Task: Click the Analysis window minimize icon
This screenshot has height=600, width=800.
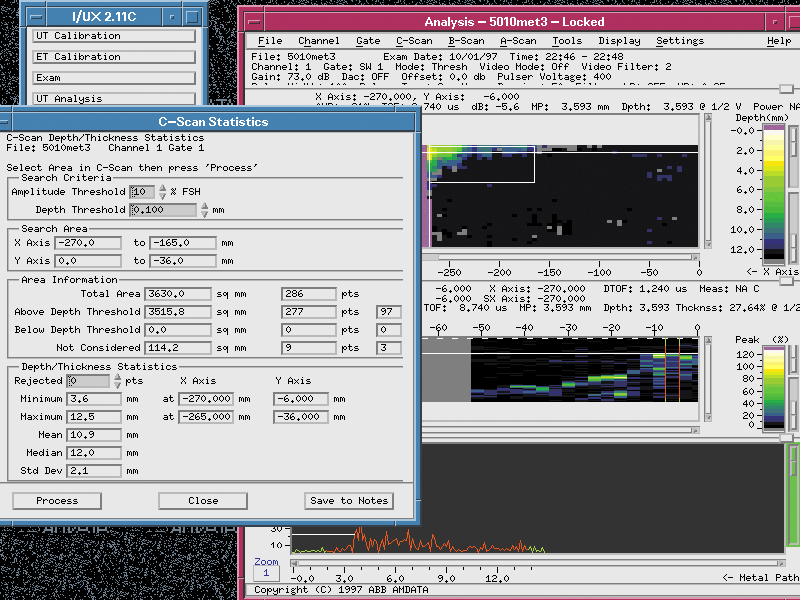Action: (775, 22)
